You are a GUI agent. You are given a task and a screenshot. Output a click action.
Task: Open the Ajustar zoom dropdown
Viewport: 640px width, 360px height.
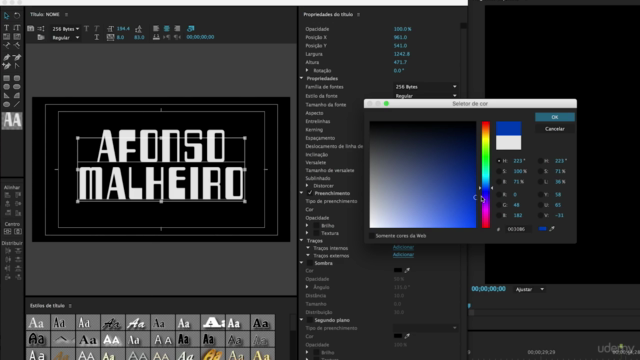pyautogui.click(x=529, y=289)
